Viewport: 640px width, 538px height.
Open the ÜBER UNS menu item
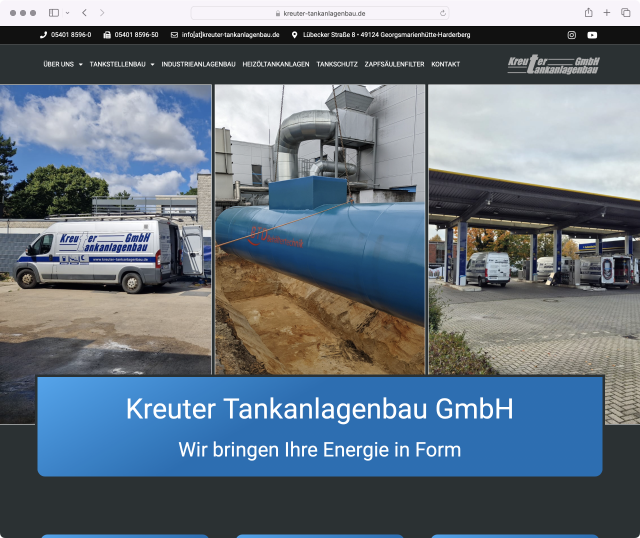[59, 64]
